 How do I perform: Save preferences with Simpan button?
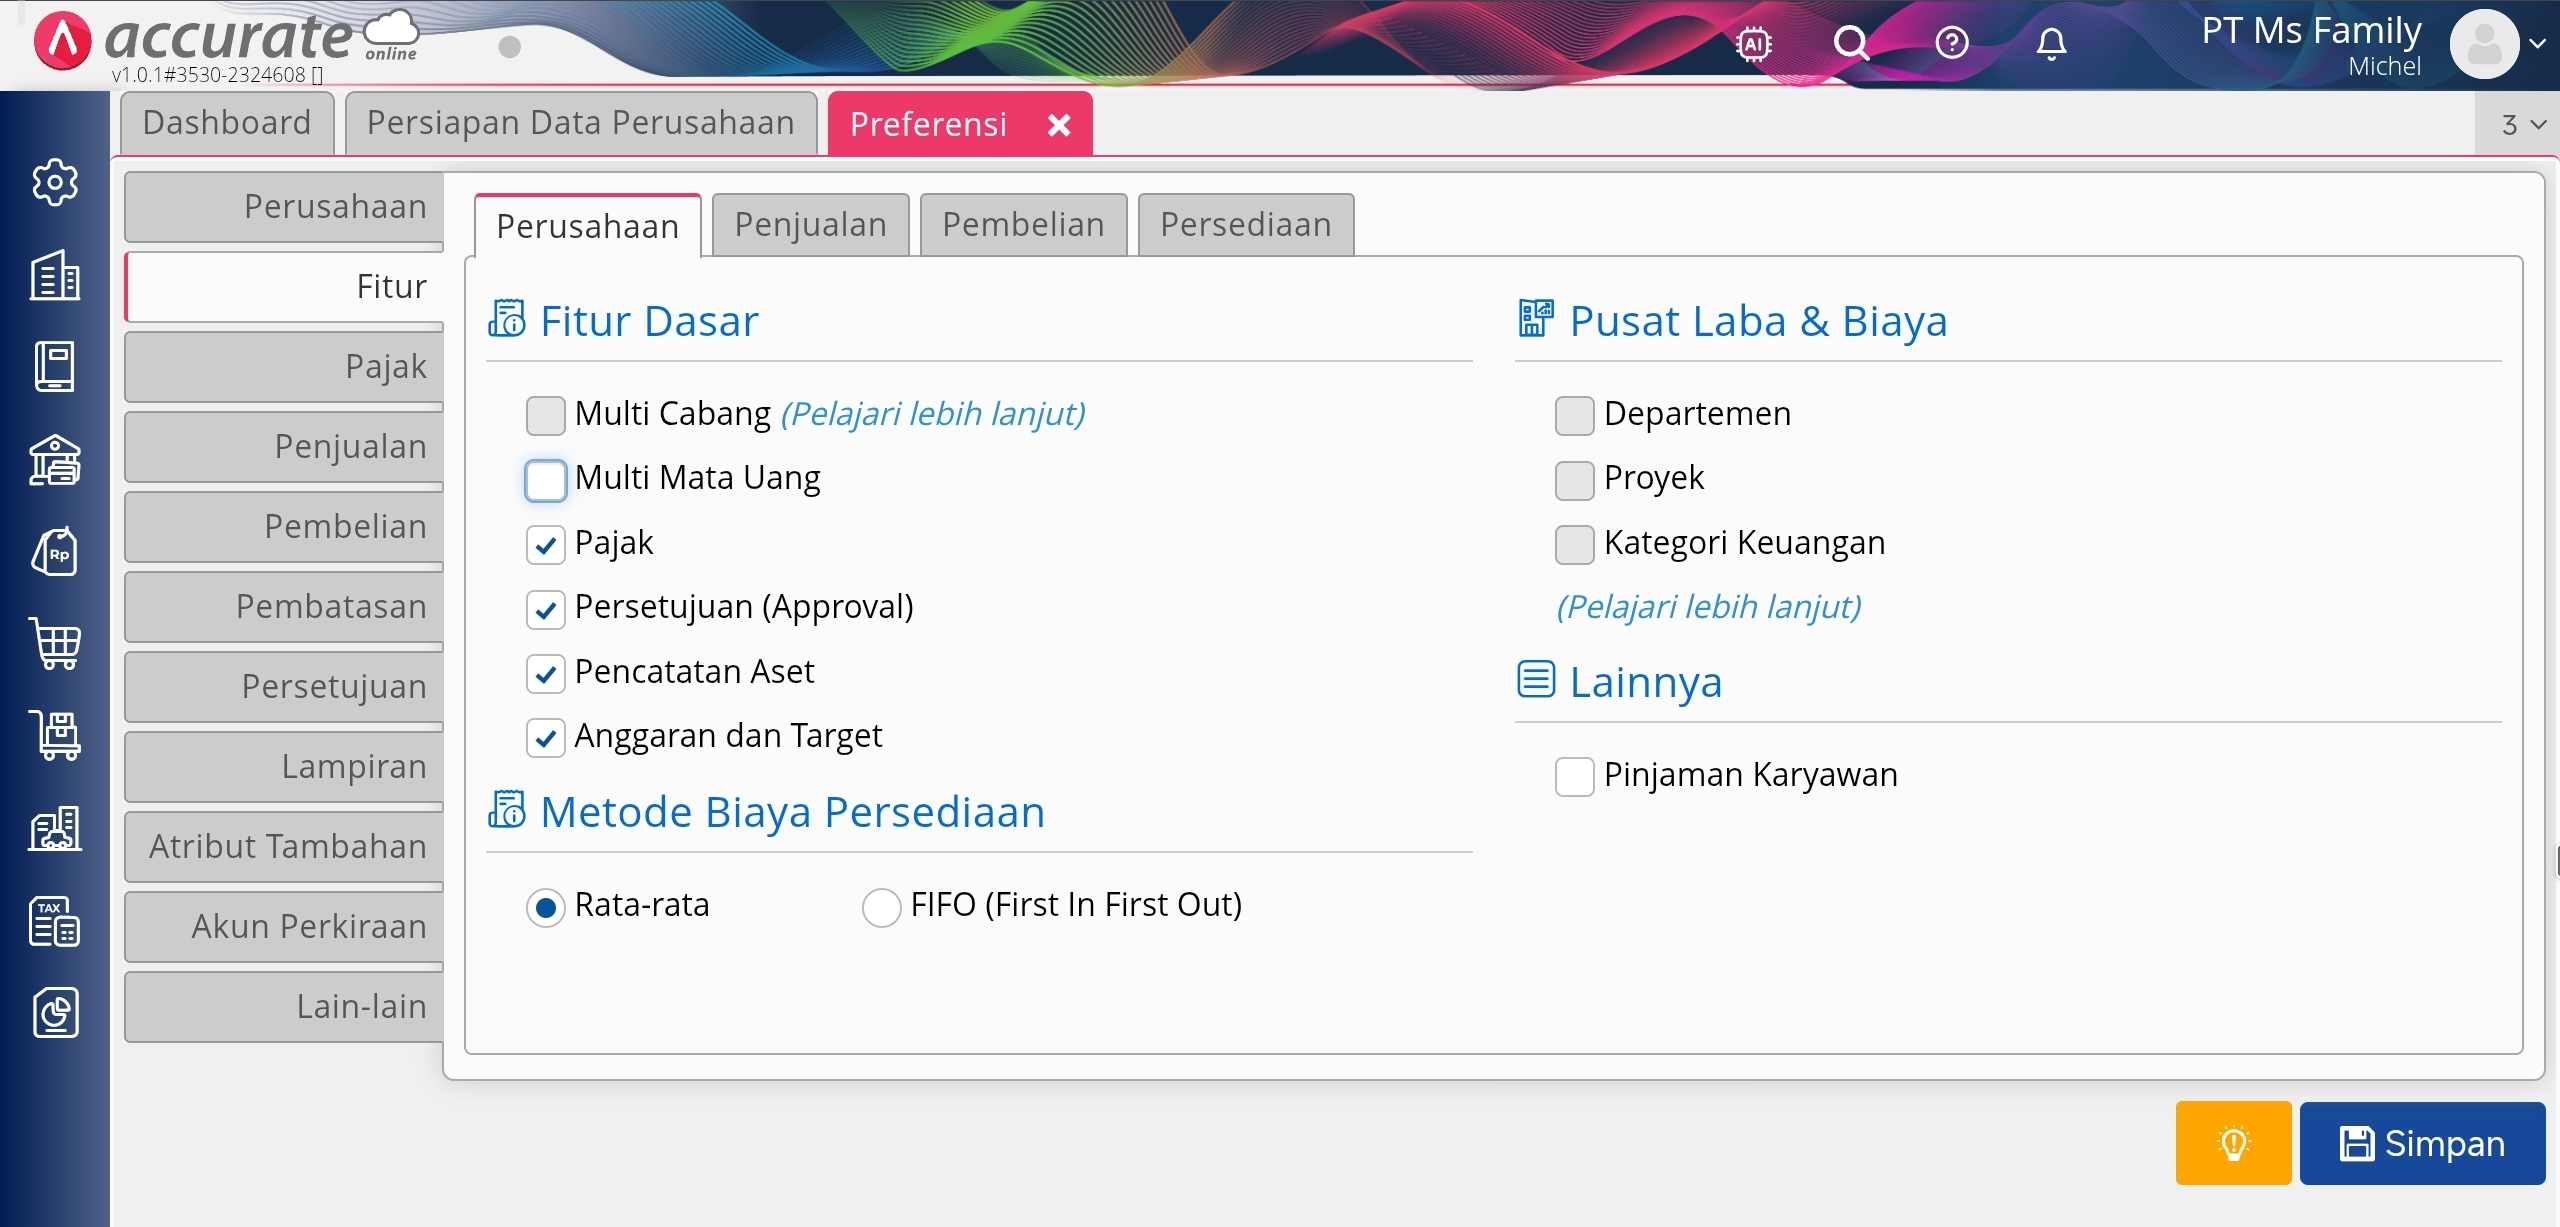pyautogui.click(x=2421, y=1143)
